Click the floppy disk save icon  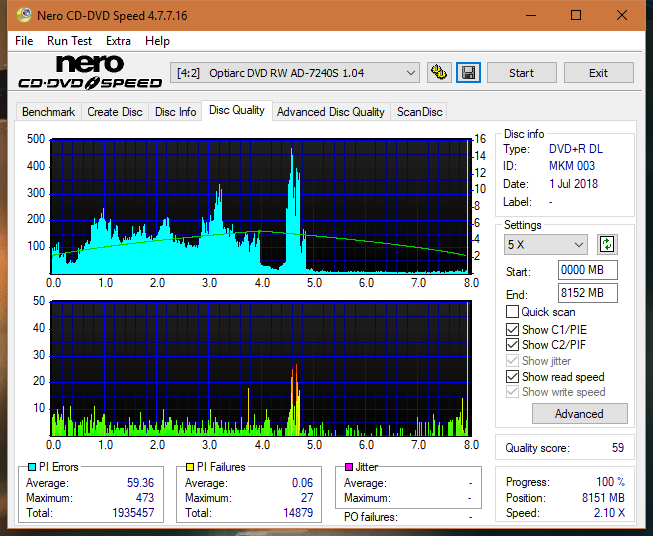(x=469, y=73)
